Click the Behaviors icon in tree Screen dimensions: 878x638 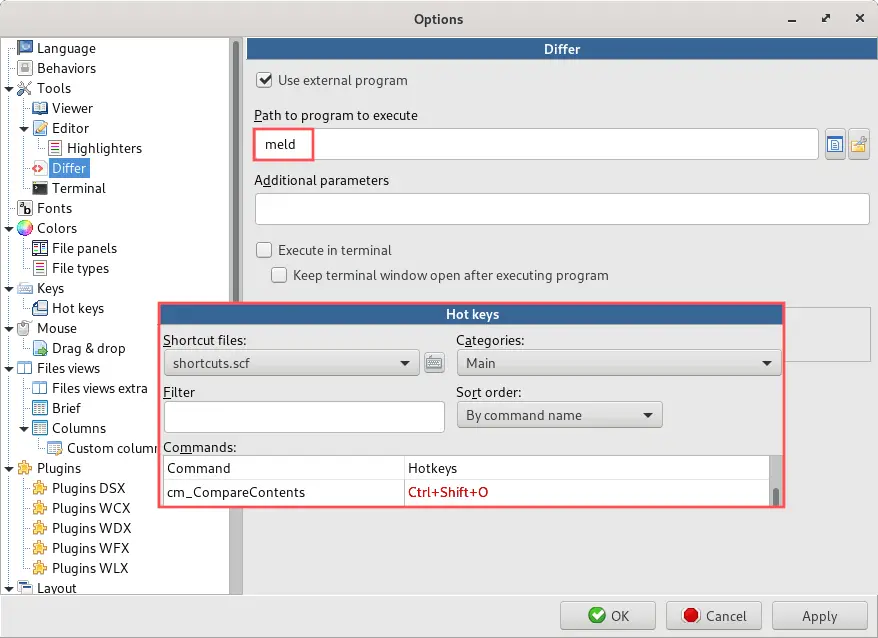25,68
